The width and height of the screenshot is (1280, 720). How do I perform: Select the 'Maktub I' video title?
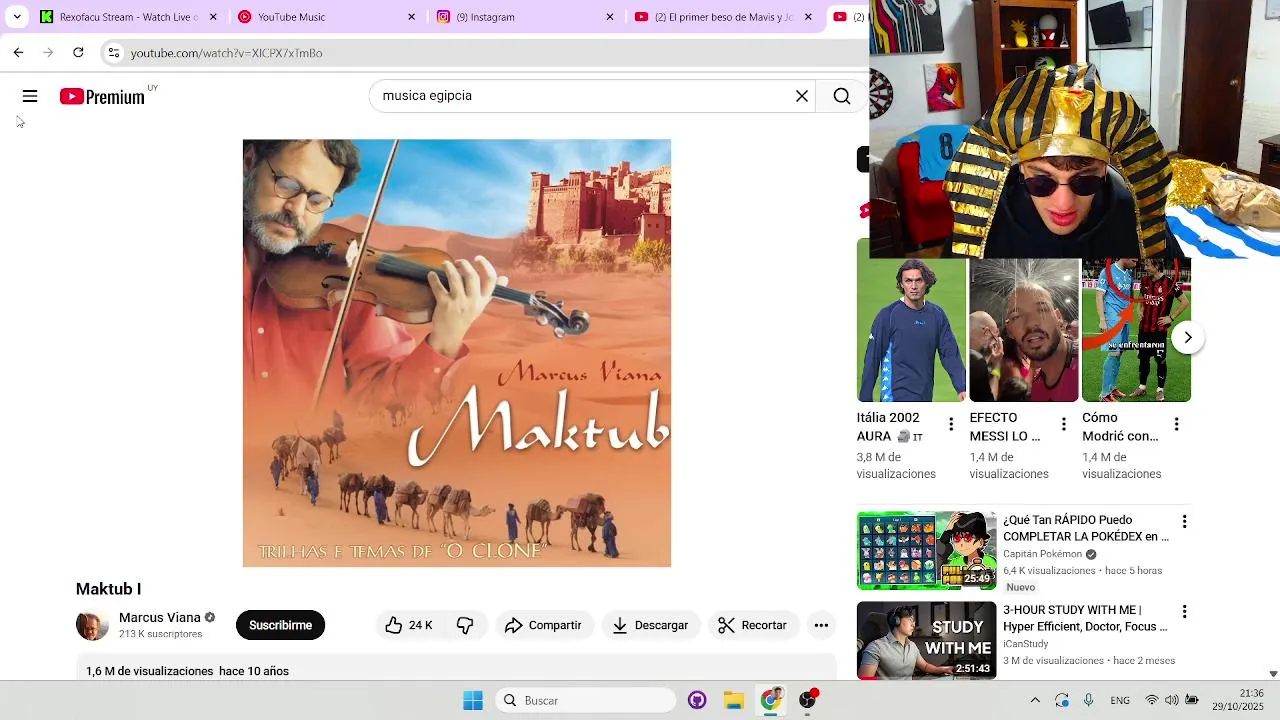109,589
